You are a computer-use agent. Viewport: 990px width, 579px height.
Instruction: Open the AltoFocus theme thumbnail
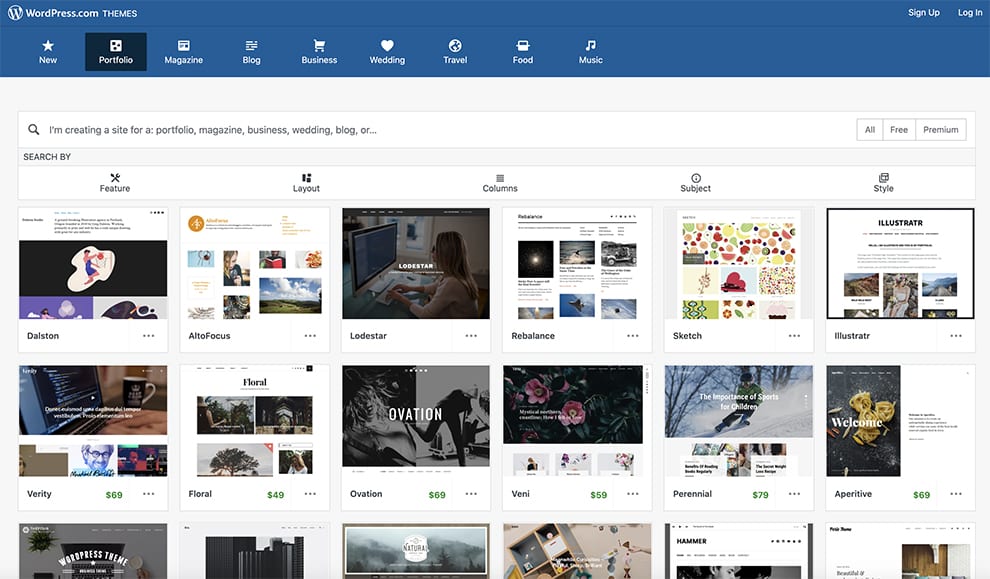[x=254, y=263]
